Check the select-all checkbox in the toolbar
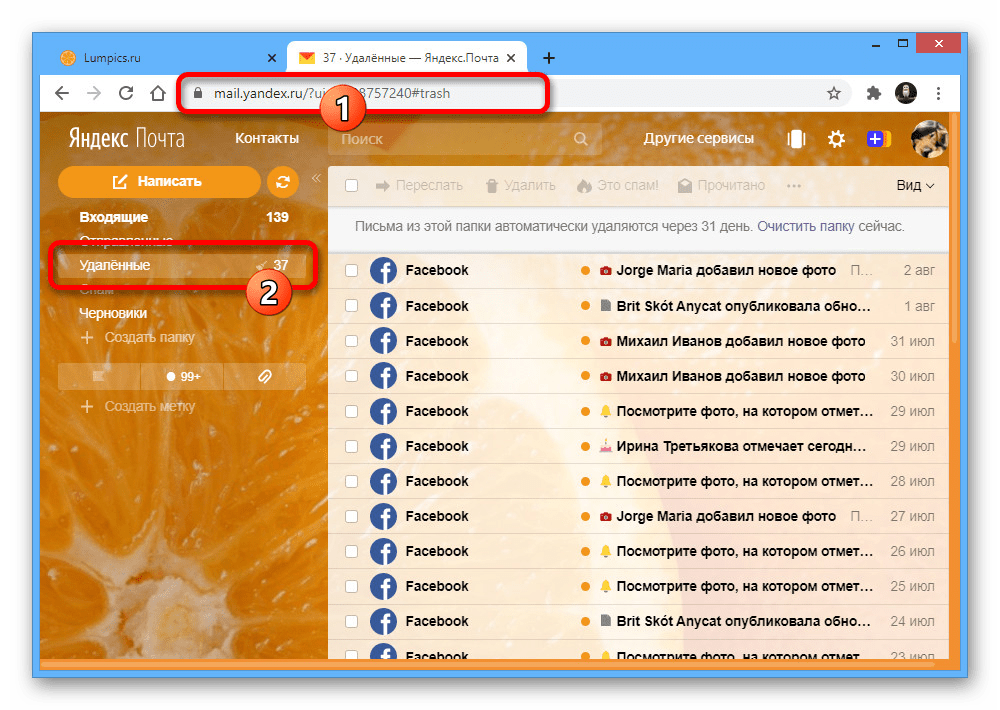Screen dimensions: 1000x710 pyautogui.click(x=351, y=185)
